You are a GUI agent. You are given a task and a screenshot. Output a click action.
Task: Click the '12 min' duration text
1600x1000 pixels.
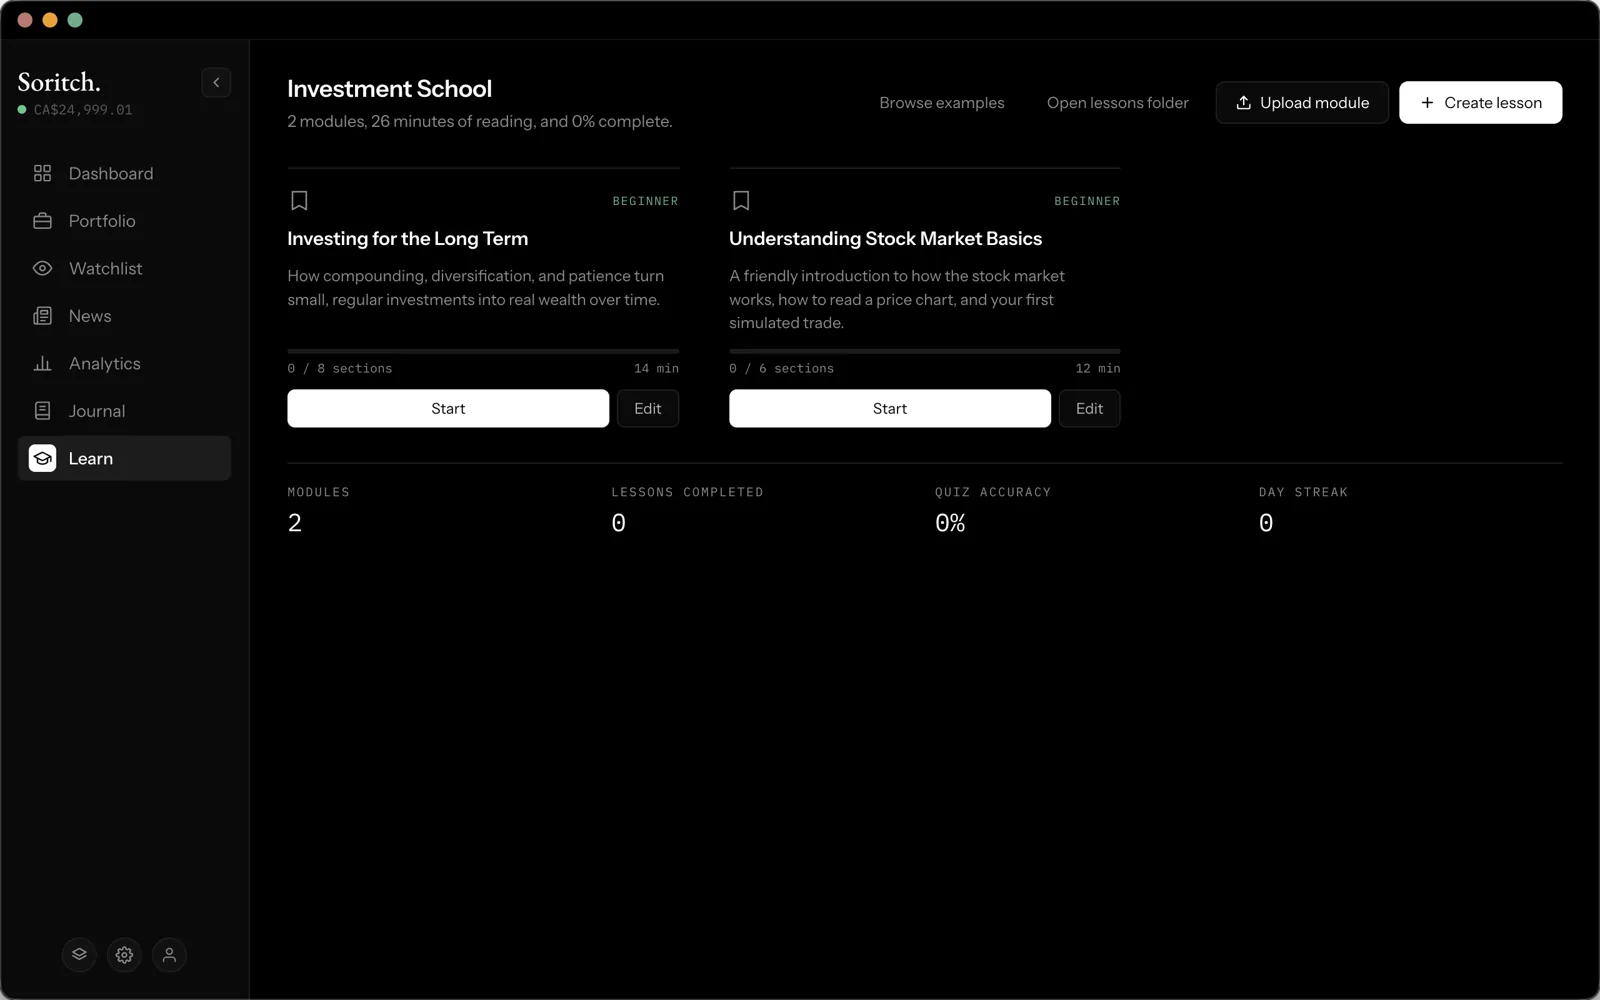1098,369
